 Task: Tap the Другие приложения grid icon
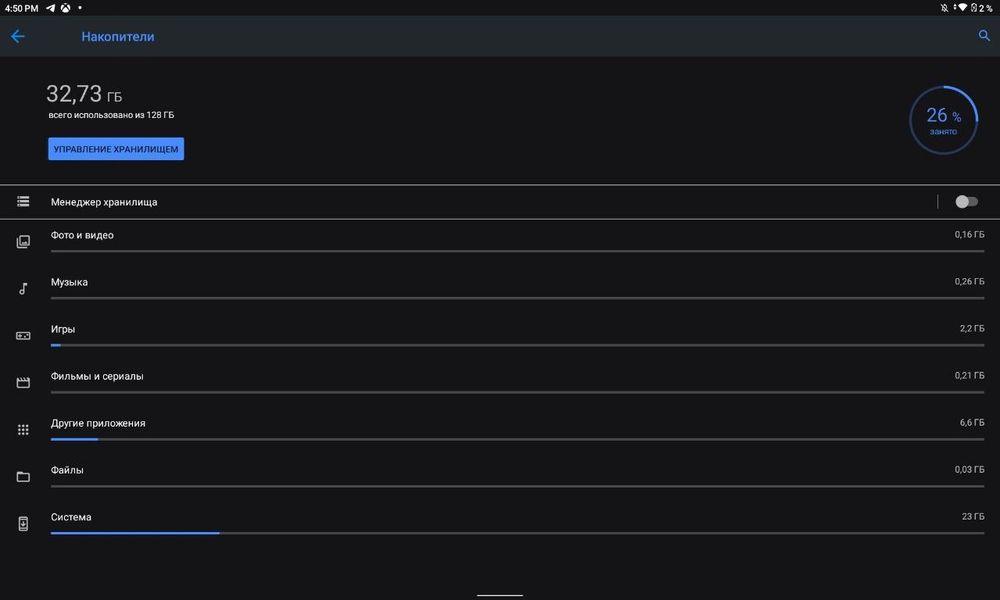tap(23, 430)
